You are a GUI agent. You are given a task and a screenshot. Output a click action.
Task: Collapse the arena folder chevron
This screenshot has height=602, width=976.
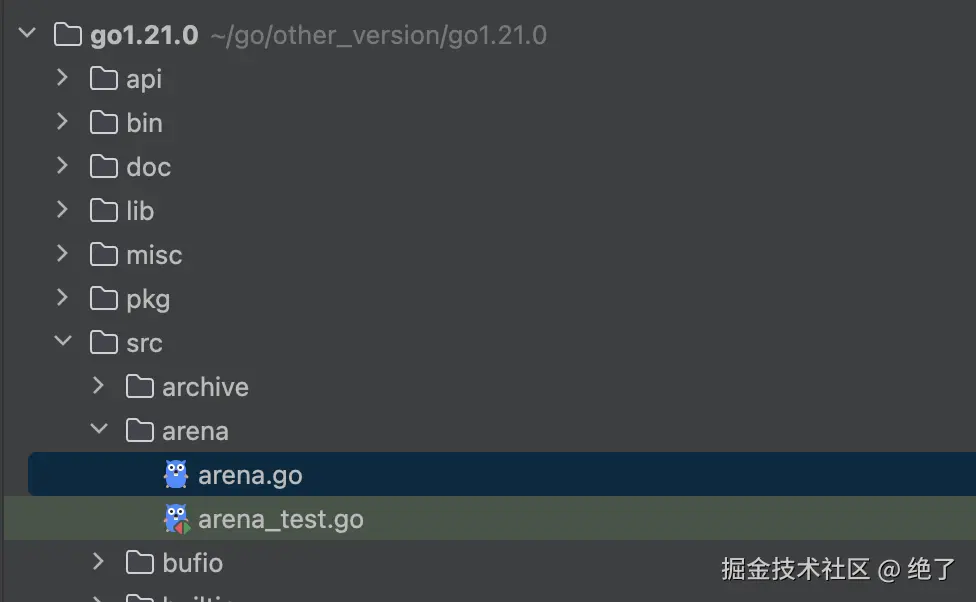tap(99, 431)
